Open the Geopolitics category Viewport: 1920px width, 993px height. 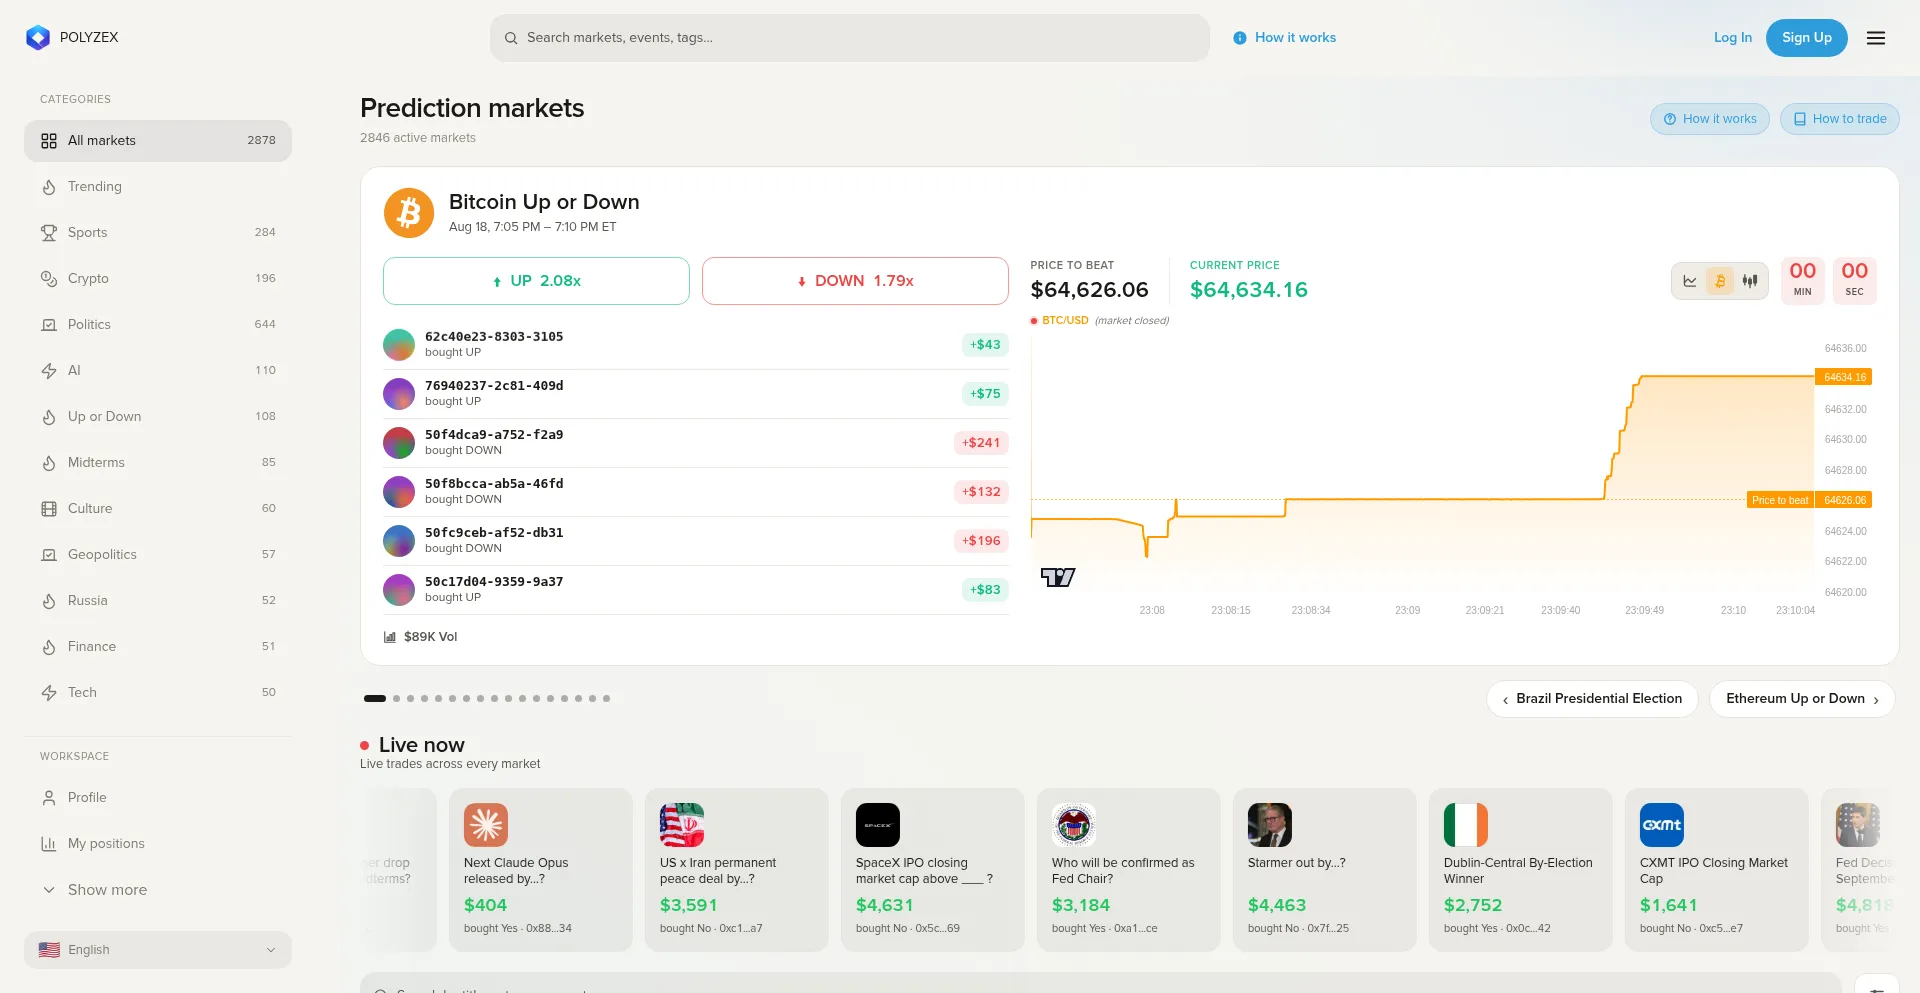[x=158, y=555]
